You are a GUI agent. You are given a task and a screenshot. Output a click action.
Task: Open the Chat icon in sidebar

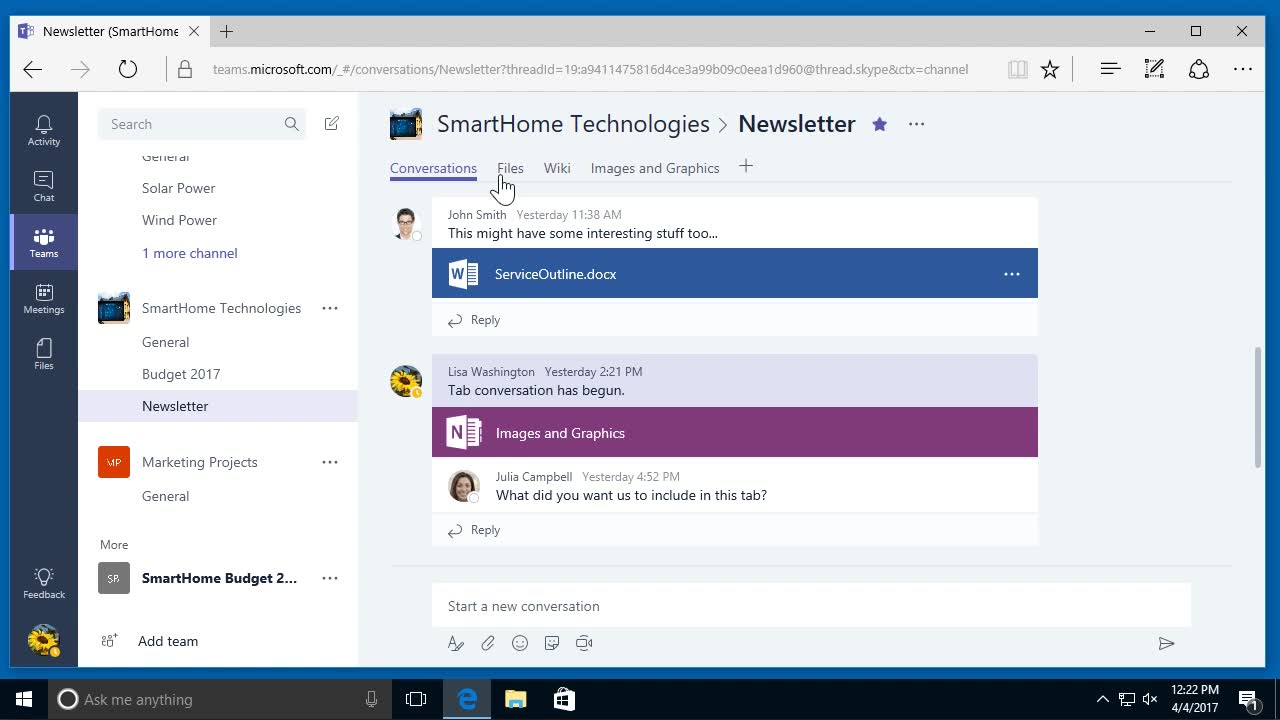44,186
